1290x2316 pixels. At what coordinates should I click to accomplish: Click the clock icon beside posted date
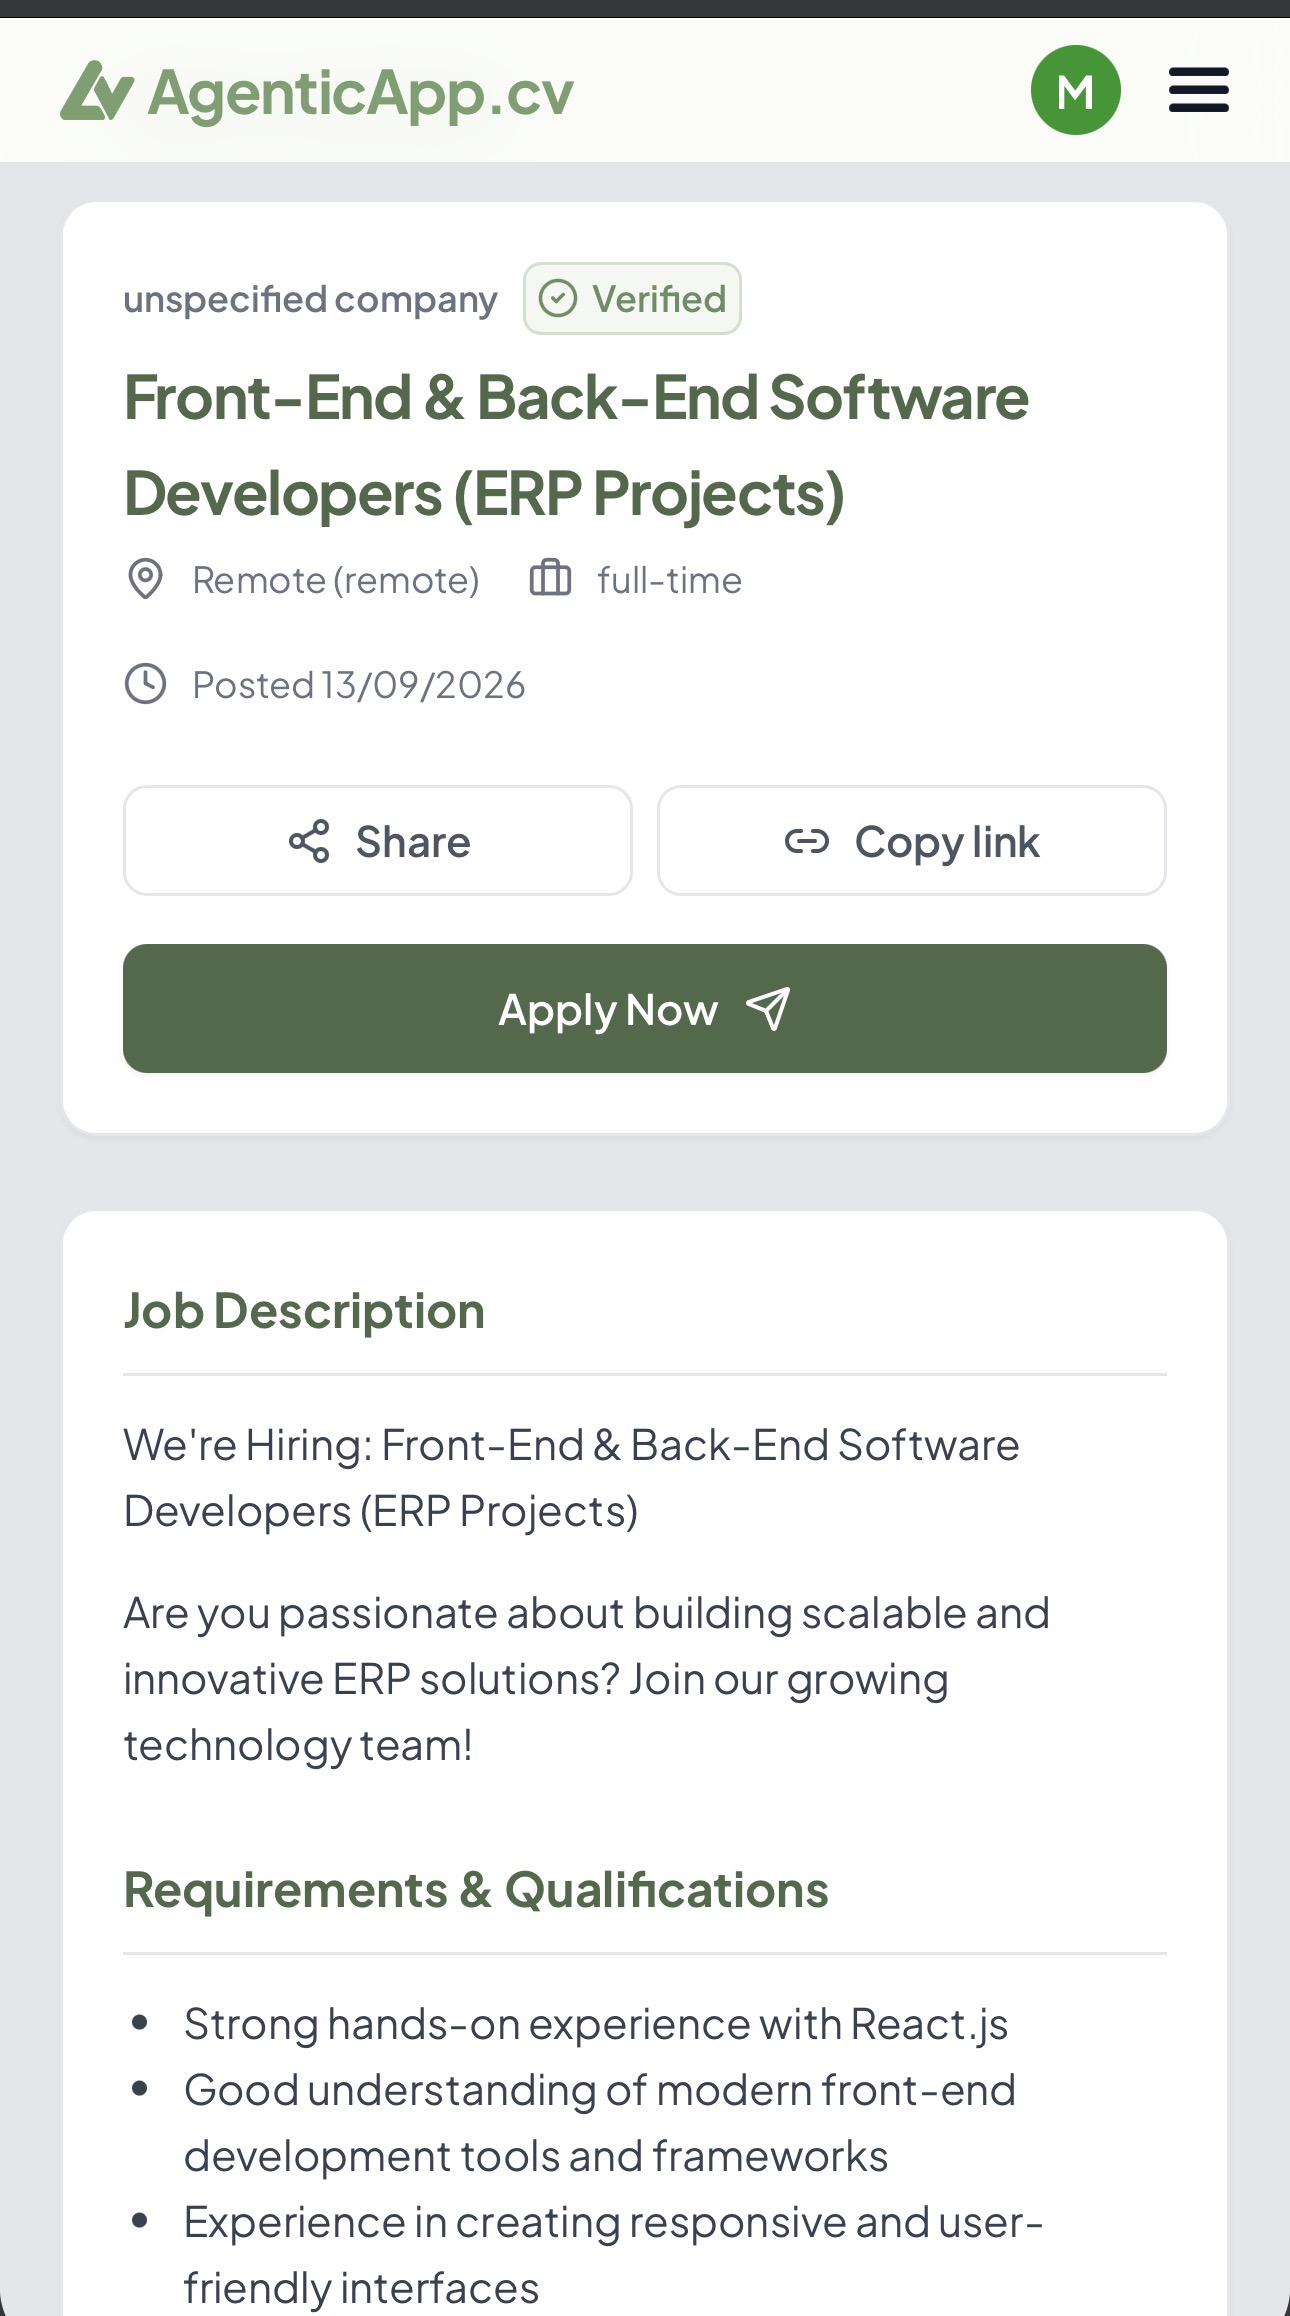tap(146, 684)
